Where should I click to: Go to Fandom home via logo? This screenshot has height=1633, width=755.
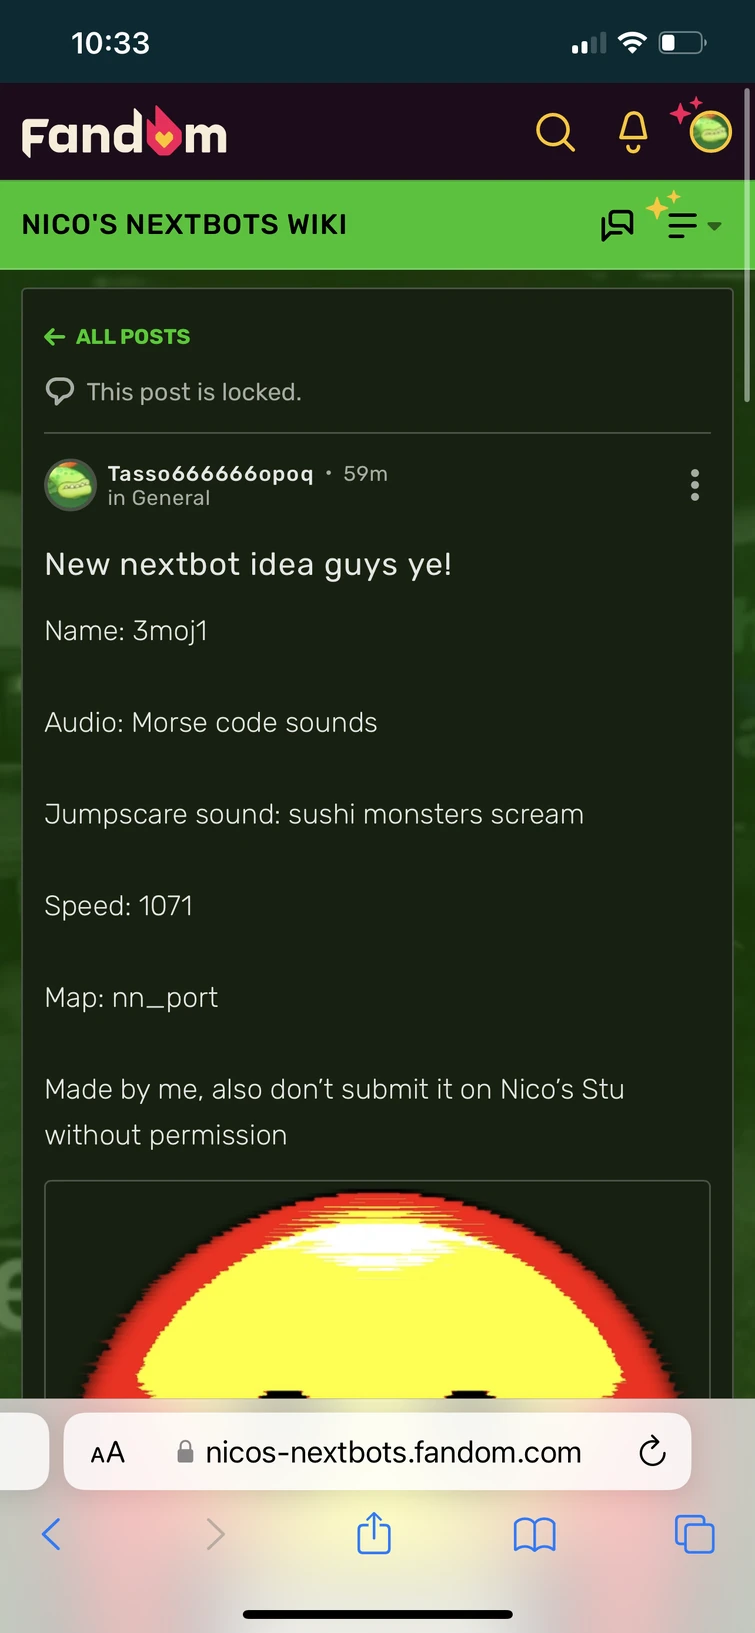[124, 133]
